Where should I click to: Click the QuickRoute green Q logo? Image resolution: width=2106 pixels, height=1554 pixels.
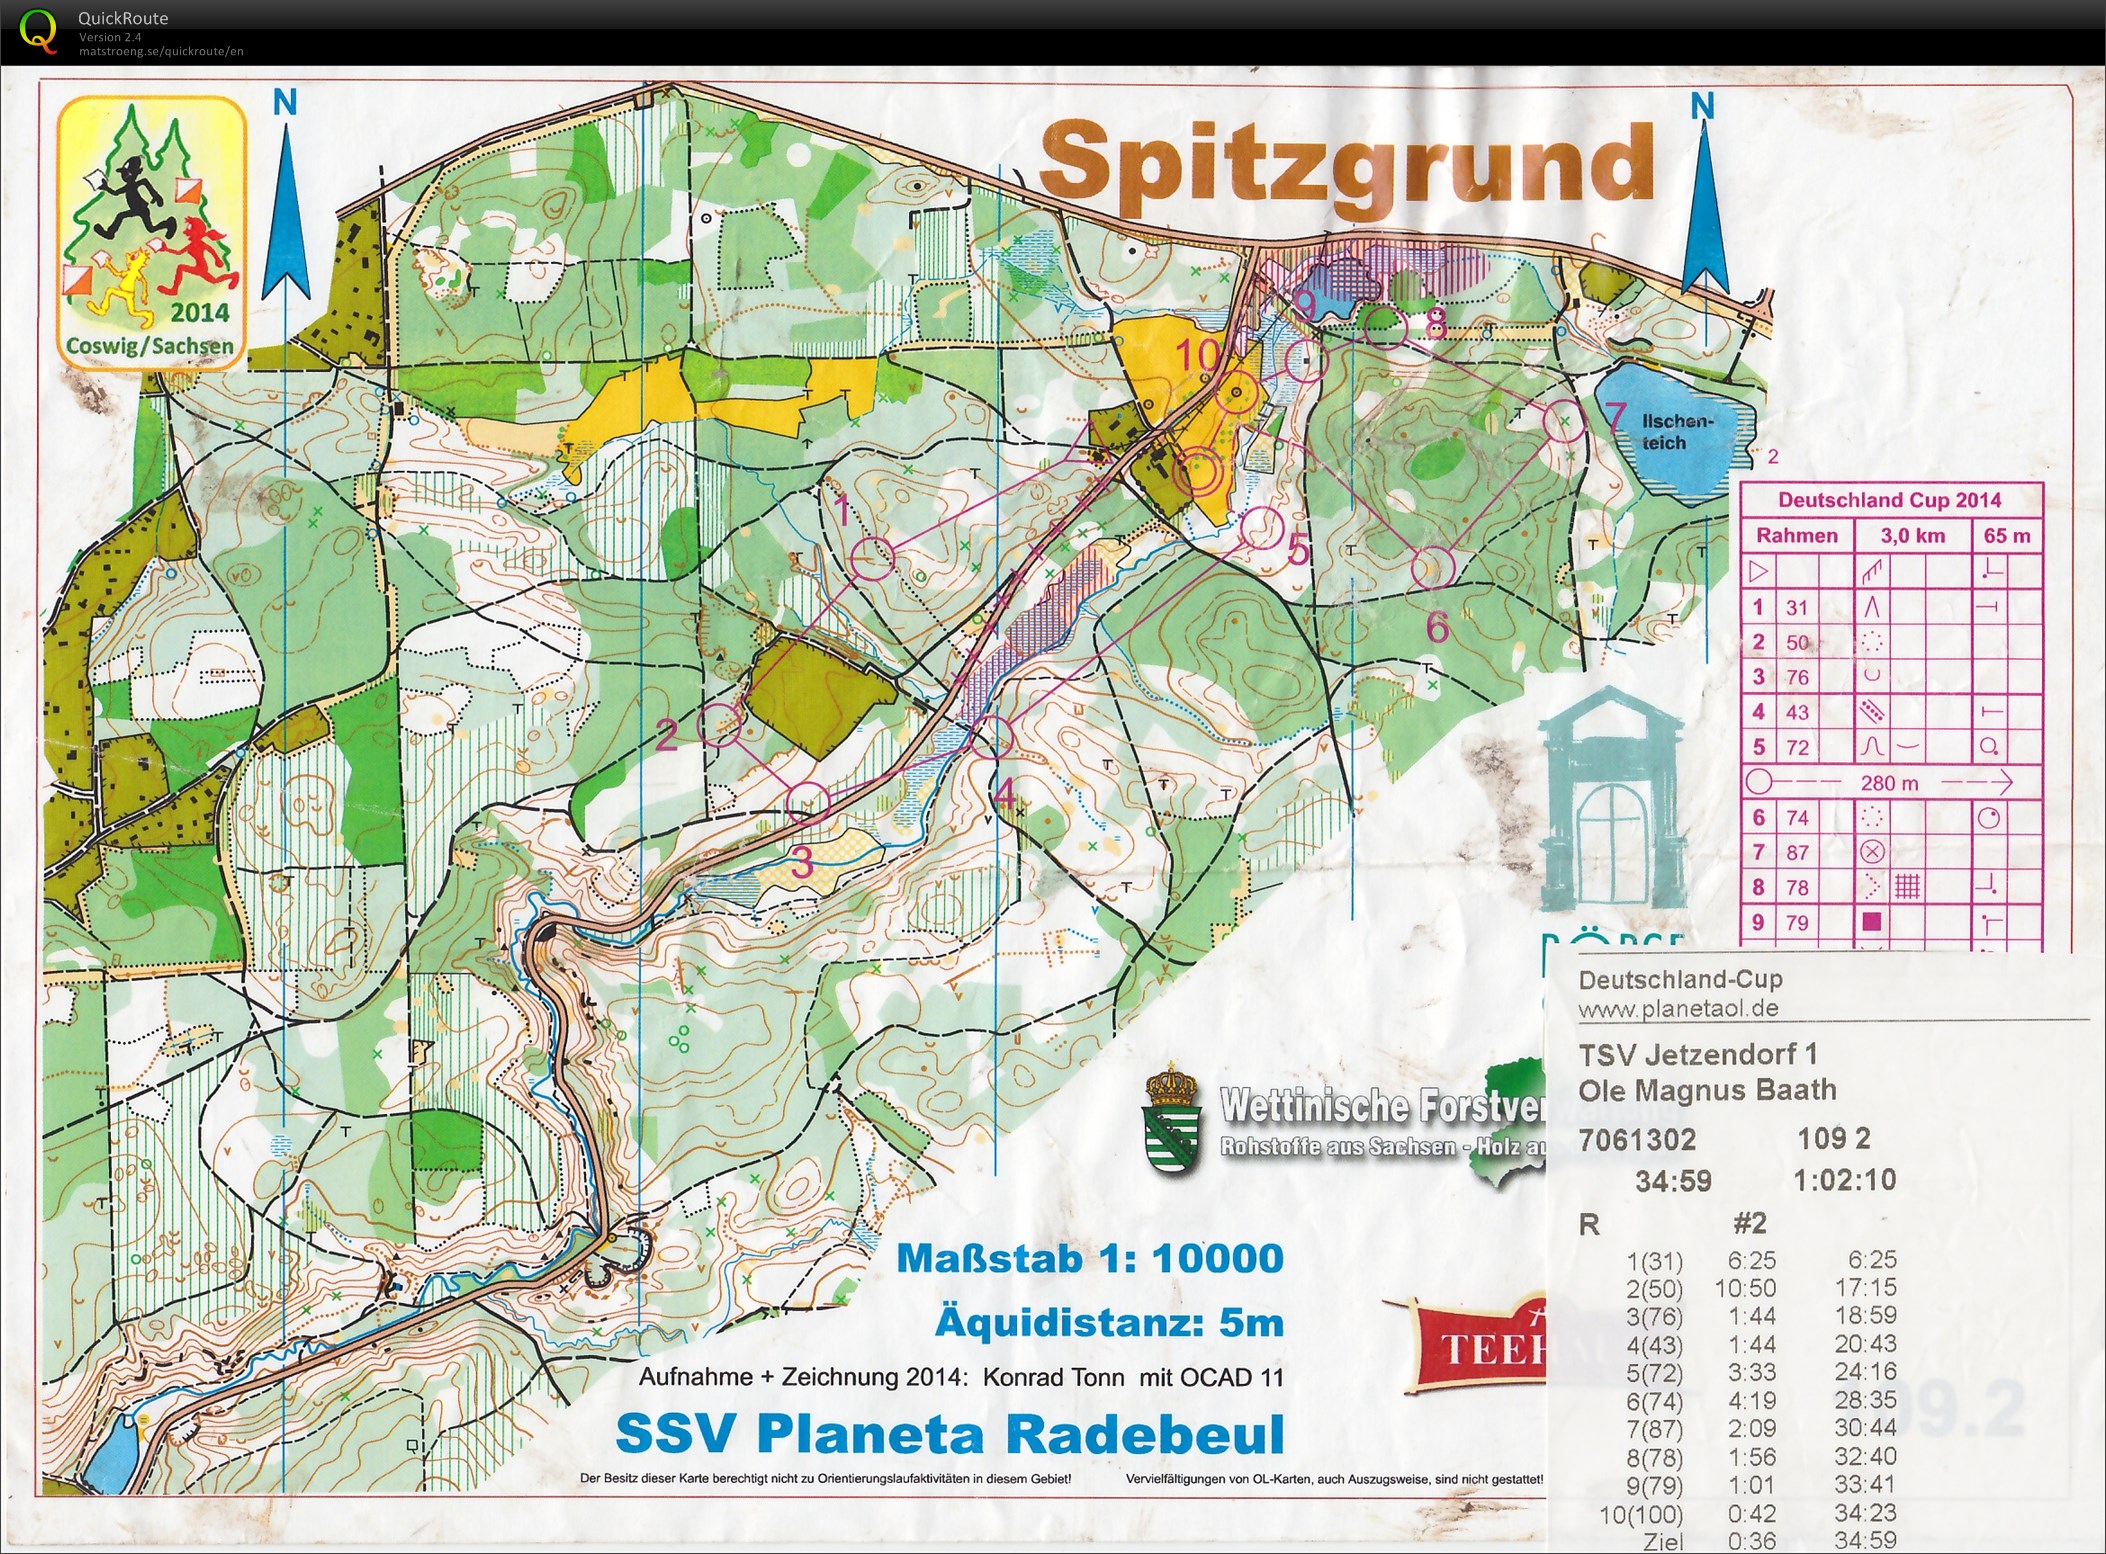tap(38, 30)
